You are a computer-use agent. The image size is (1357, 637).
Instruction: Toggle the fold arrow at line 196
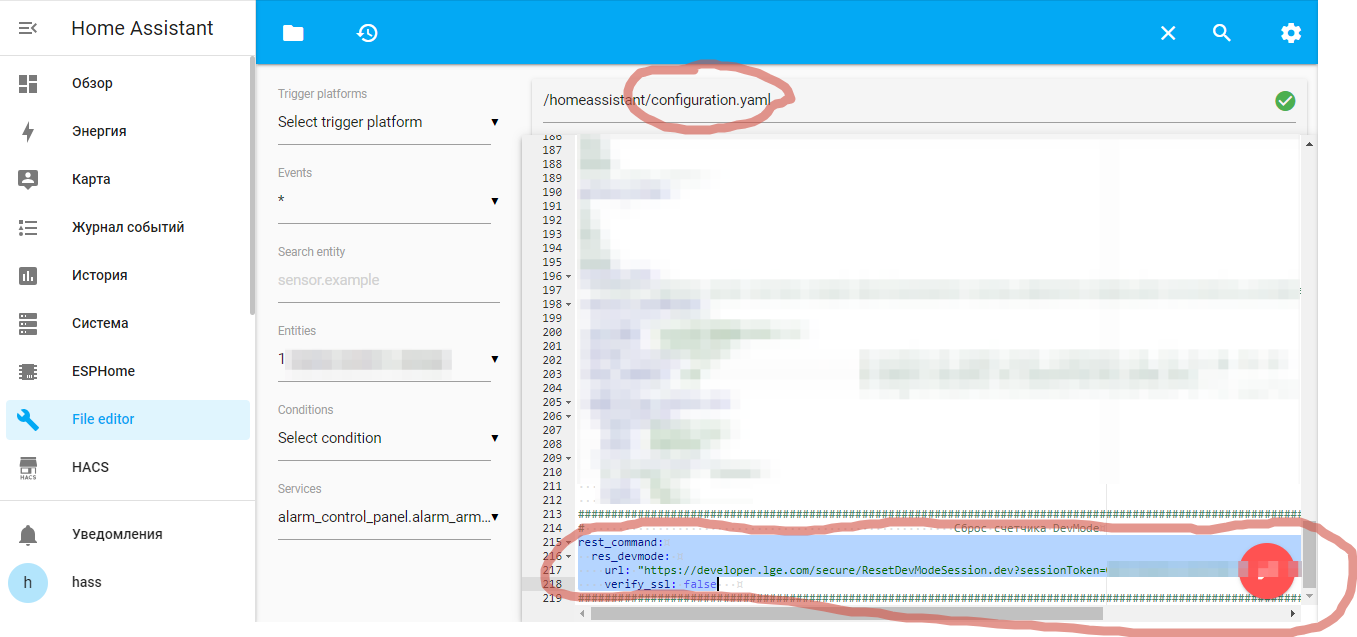[569, 276]
